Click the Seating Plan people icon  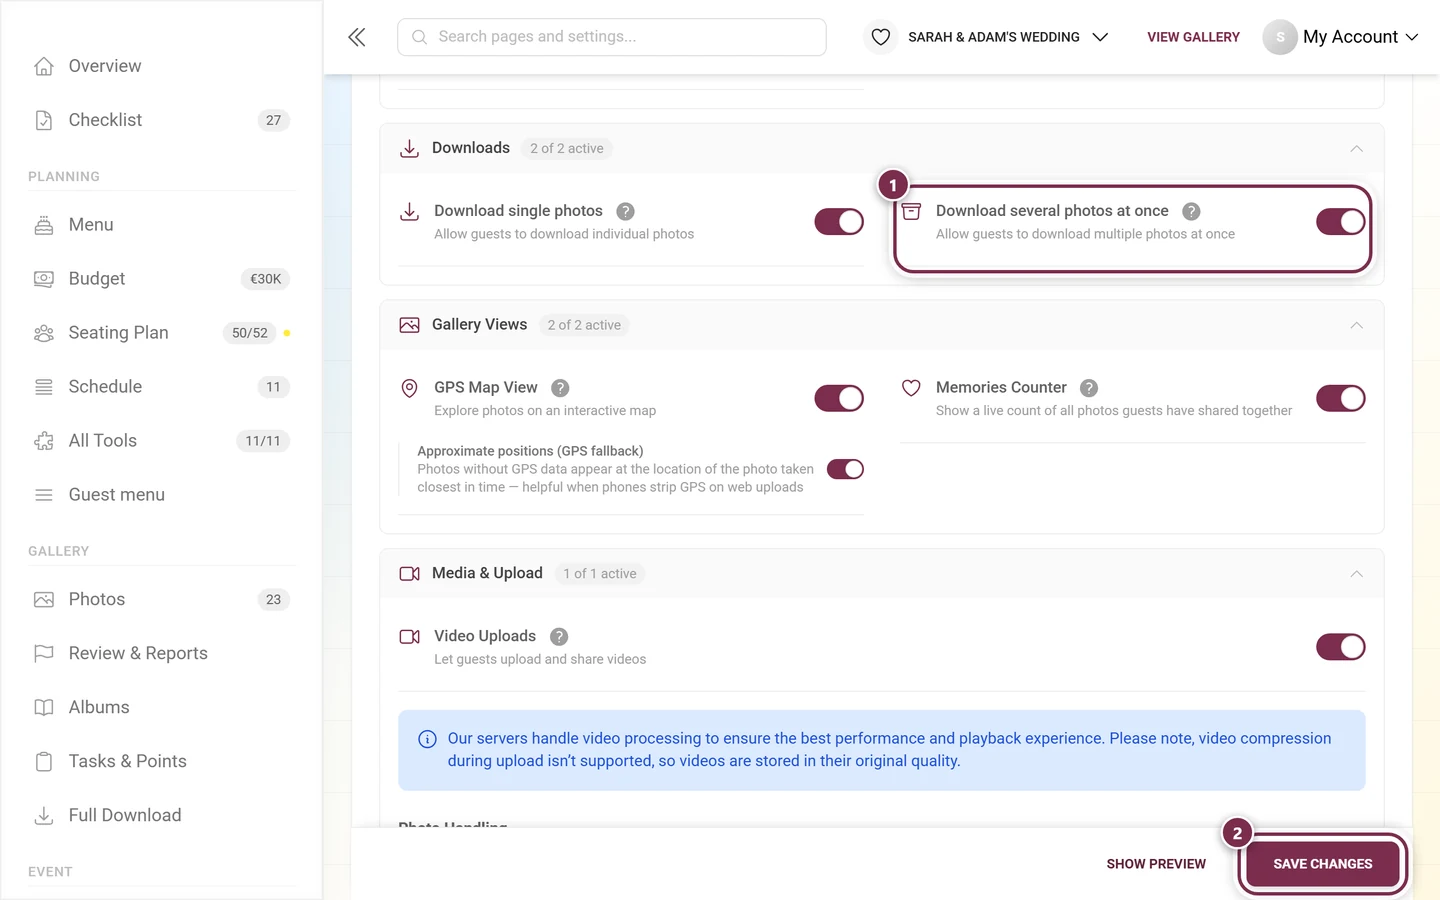[44, 333]
